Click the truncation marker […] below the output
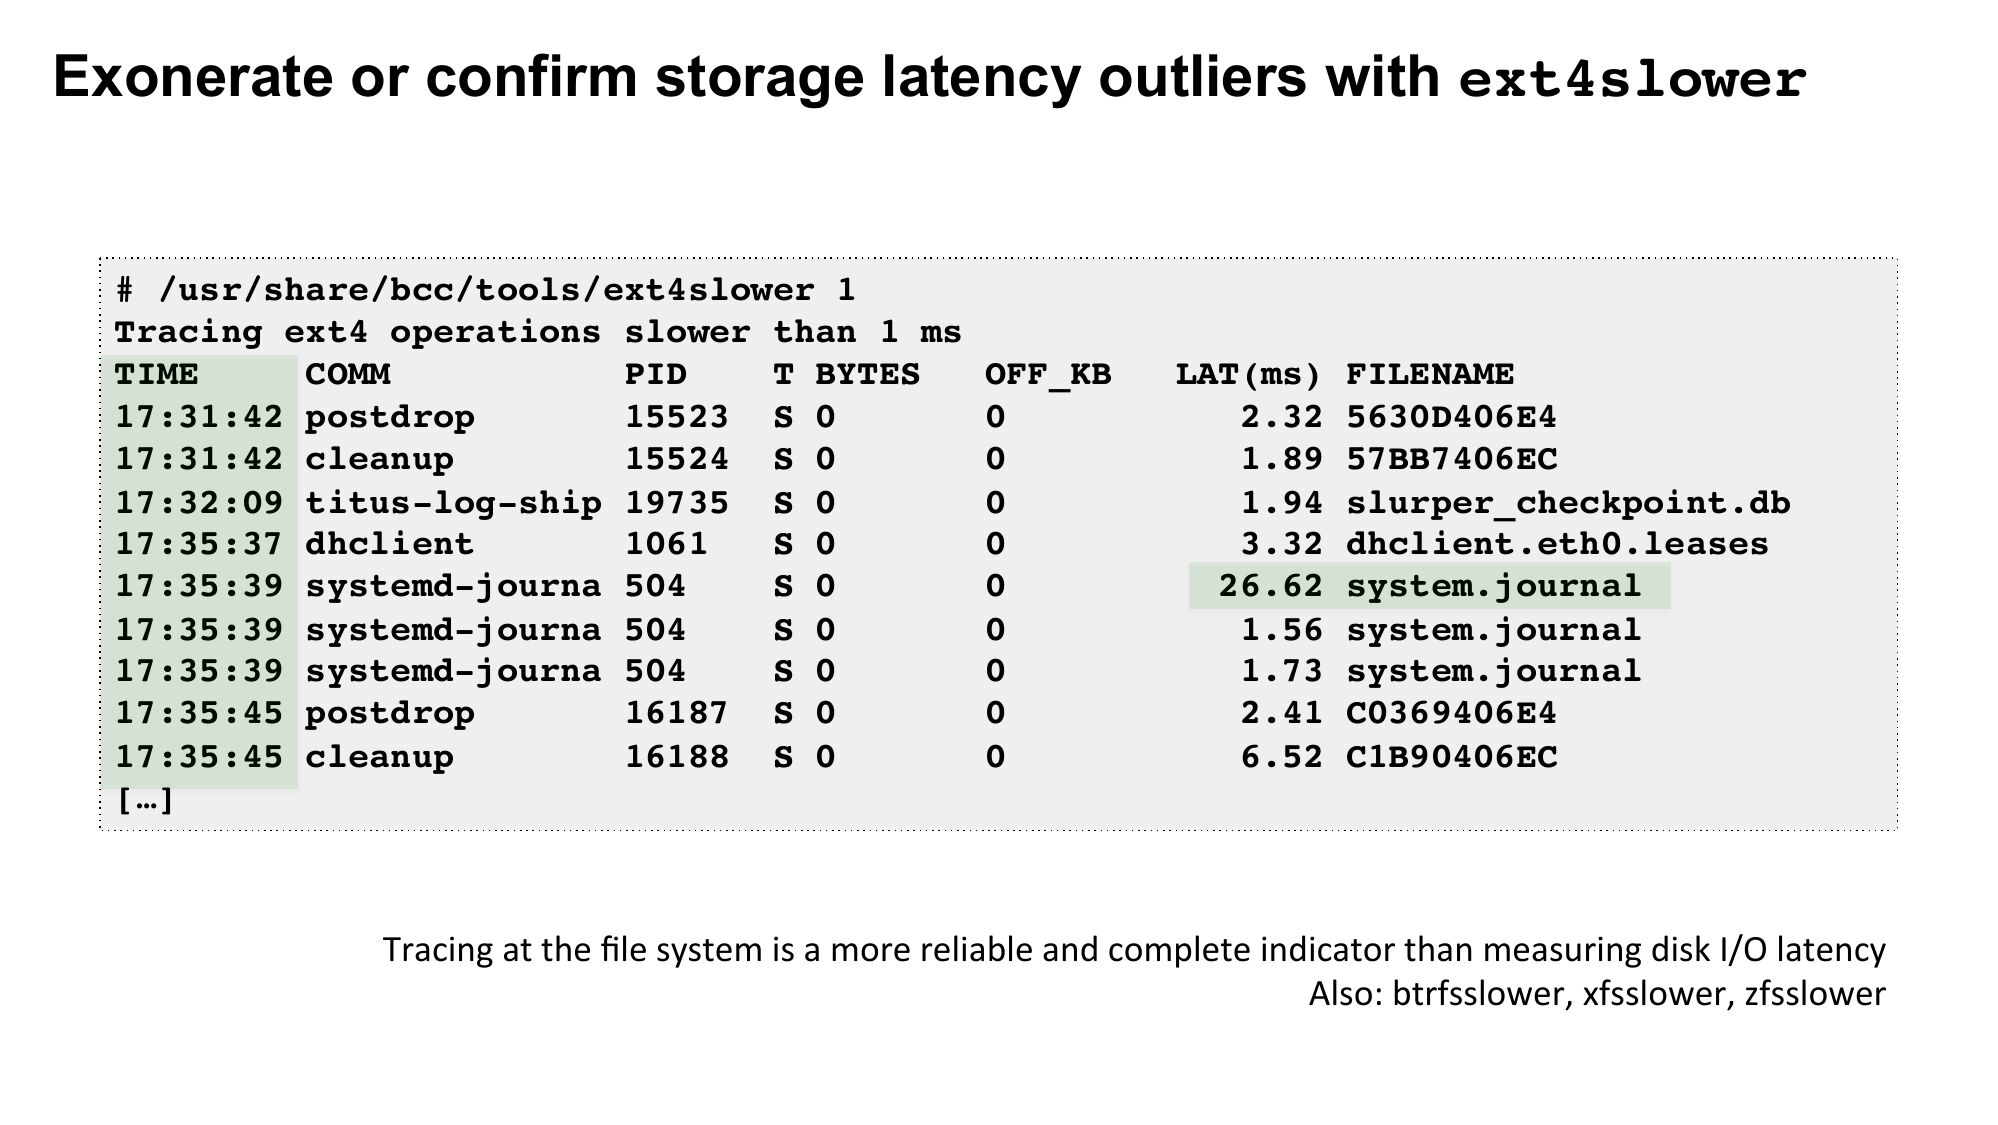1998x1125 pixels. 146,800
